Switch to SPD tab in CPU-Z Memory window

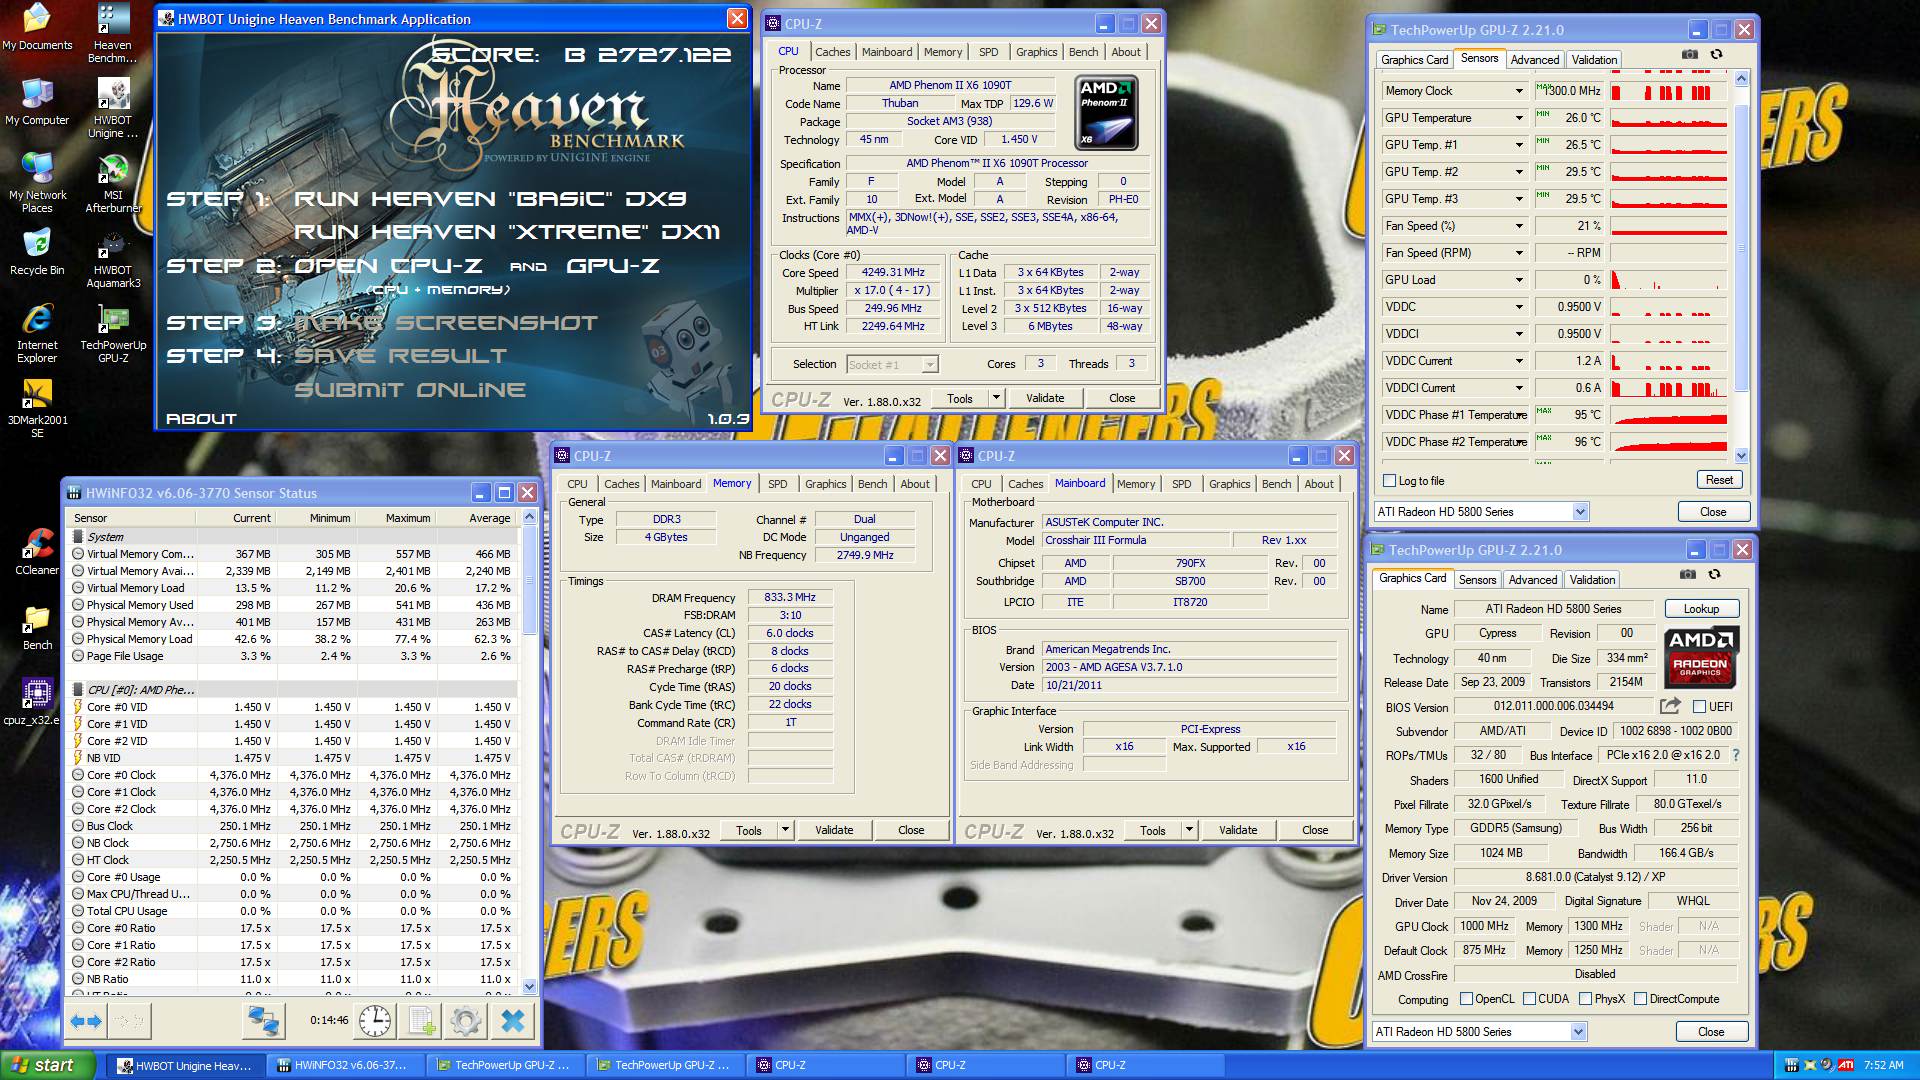click(x=777, y=484)
